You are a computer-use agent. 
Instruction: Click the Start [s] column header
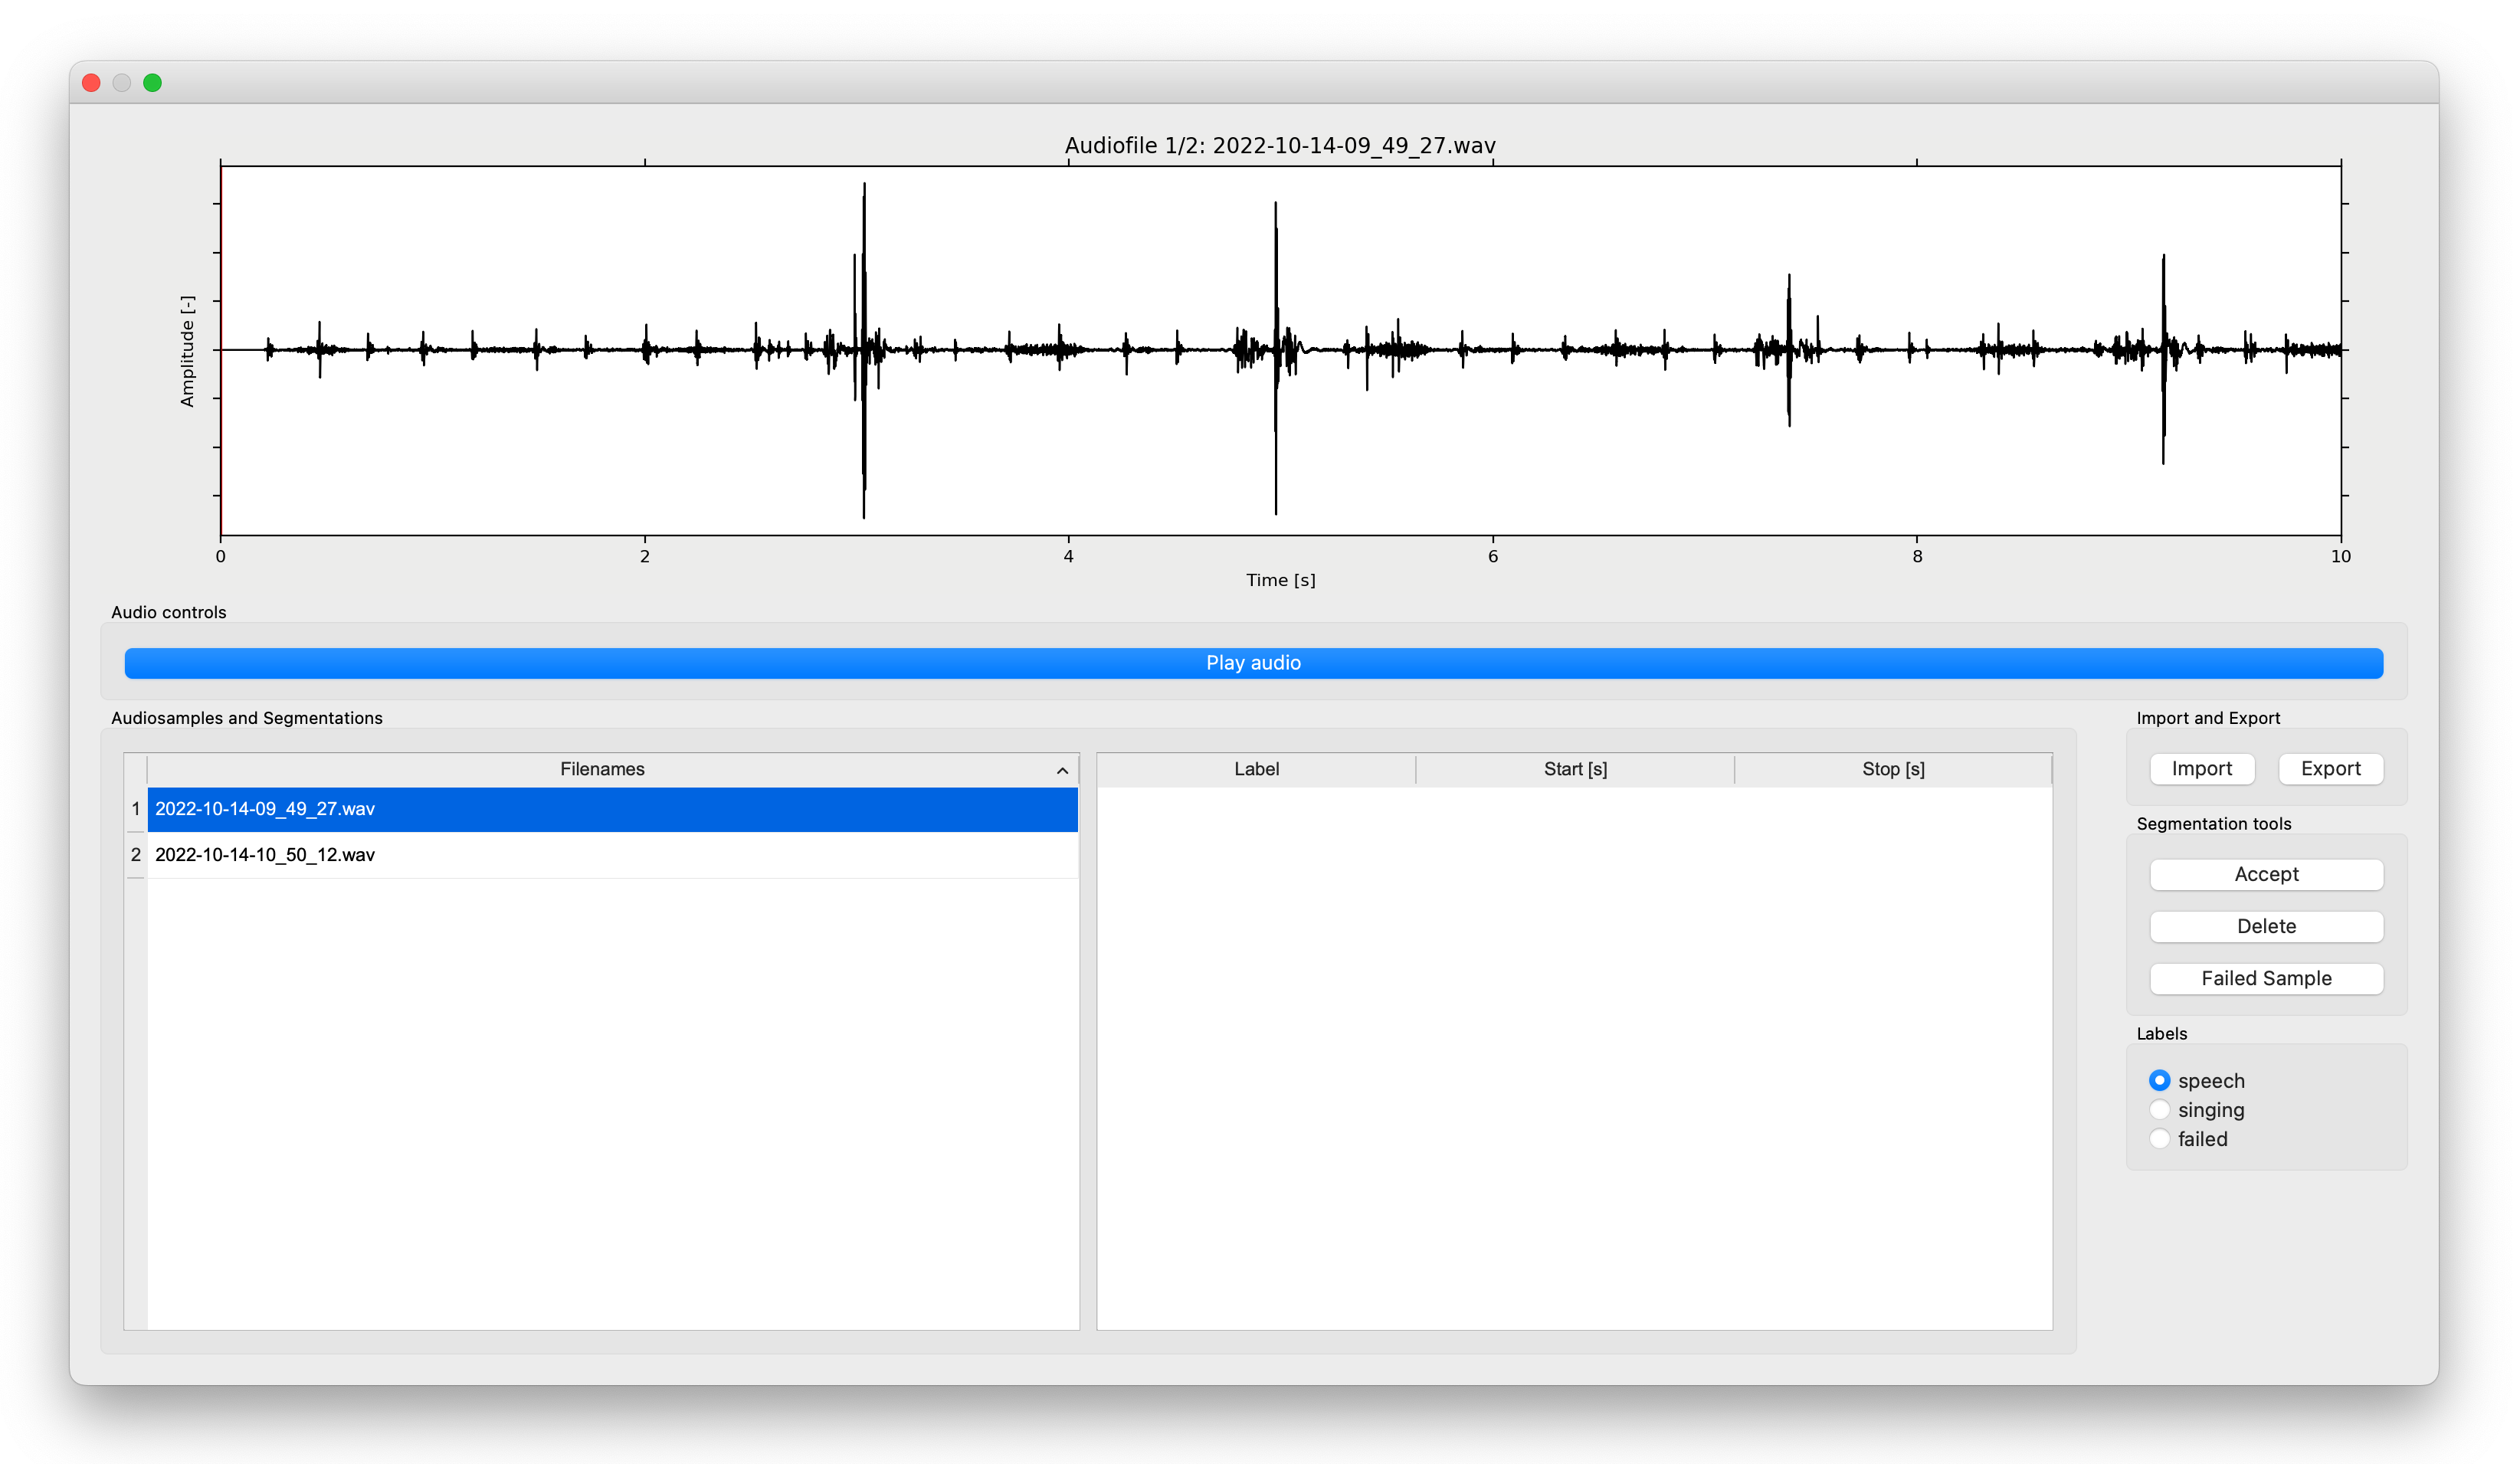tap(1575, 768)
